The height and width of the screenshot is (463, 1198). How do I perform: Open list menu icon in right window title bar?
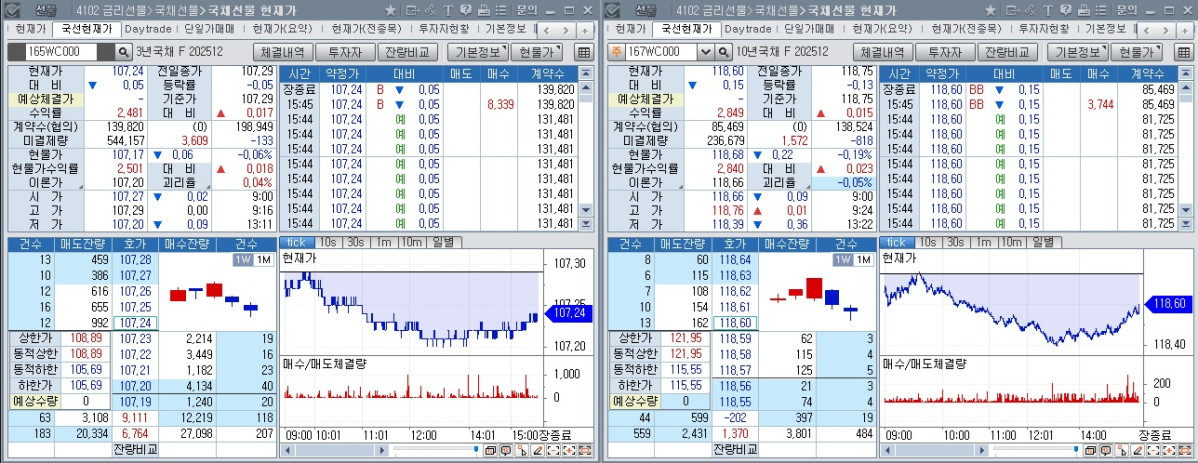point(1100,11)
